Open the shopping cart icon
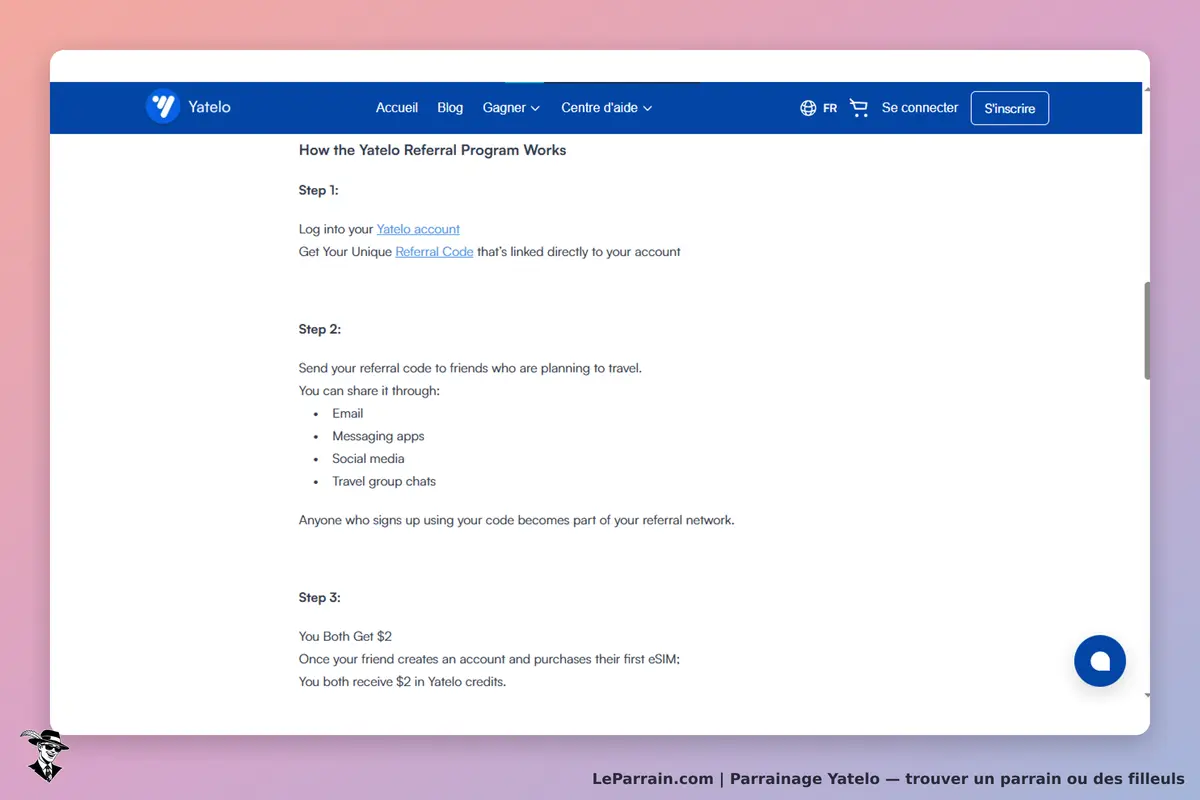1200x800 pixels. 859,108
